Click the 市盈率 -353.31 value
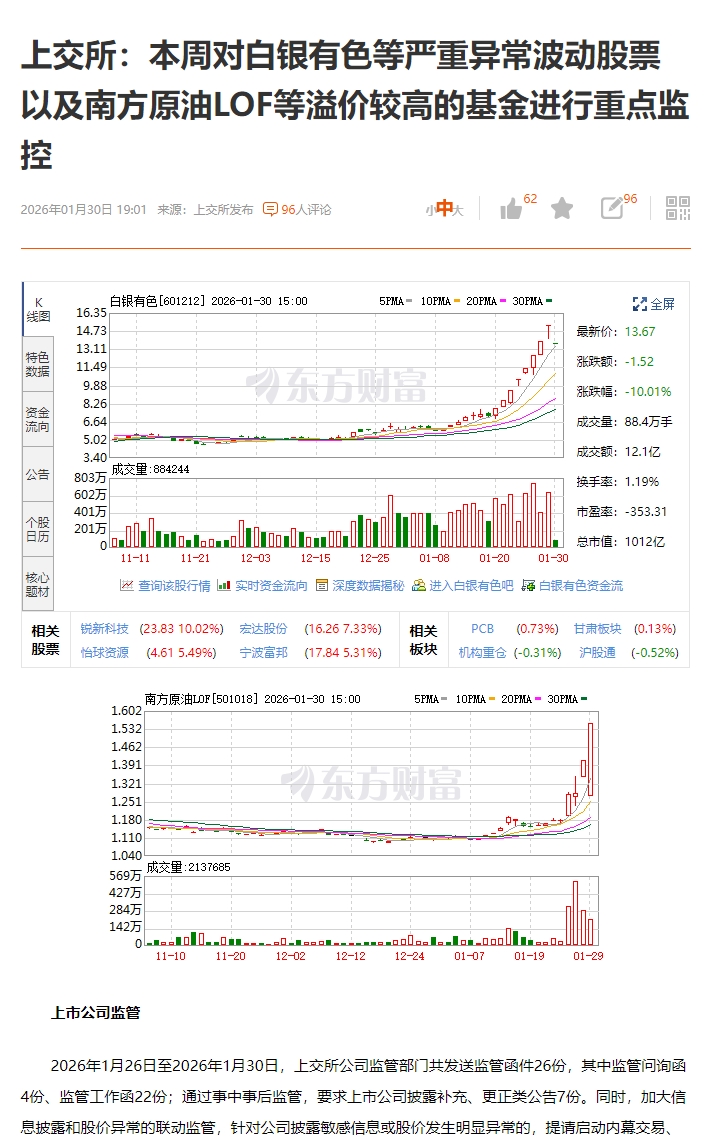Image resolution: width=704 pixels, height=1137 pixels. (645, 511)
